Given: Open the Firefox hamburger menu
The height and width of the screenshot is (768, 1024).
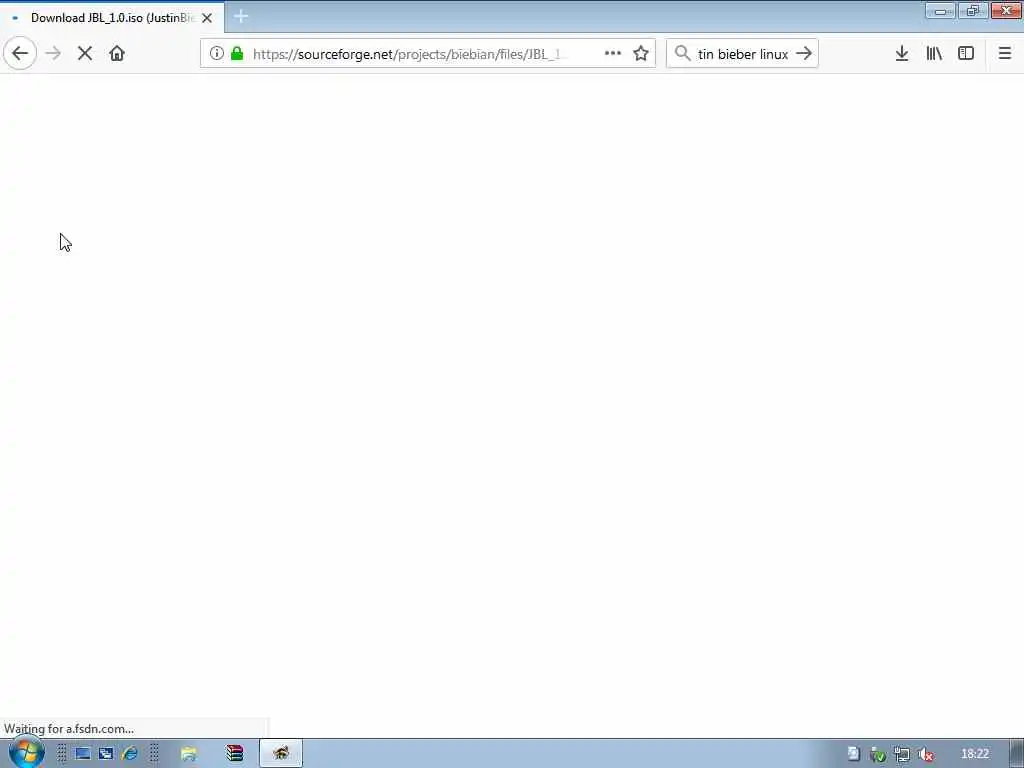Looking at the screenshot, I should [x=1005, y=54].
